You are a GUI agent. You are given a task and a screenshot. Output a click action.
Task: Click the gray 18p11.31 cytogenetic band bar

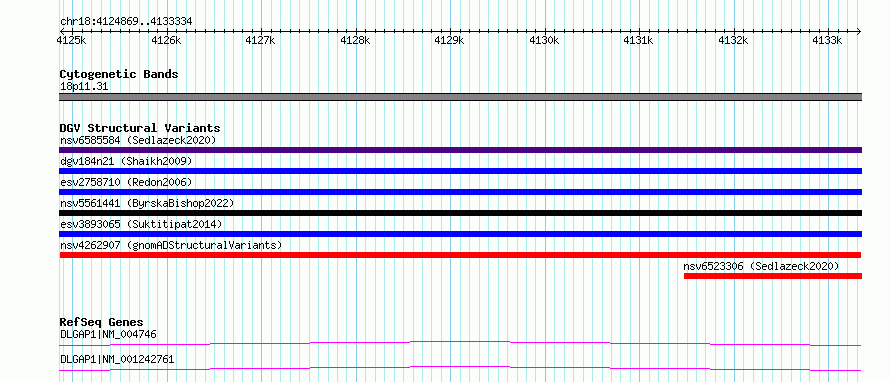point(460,97)
